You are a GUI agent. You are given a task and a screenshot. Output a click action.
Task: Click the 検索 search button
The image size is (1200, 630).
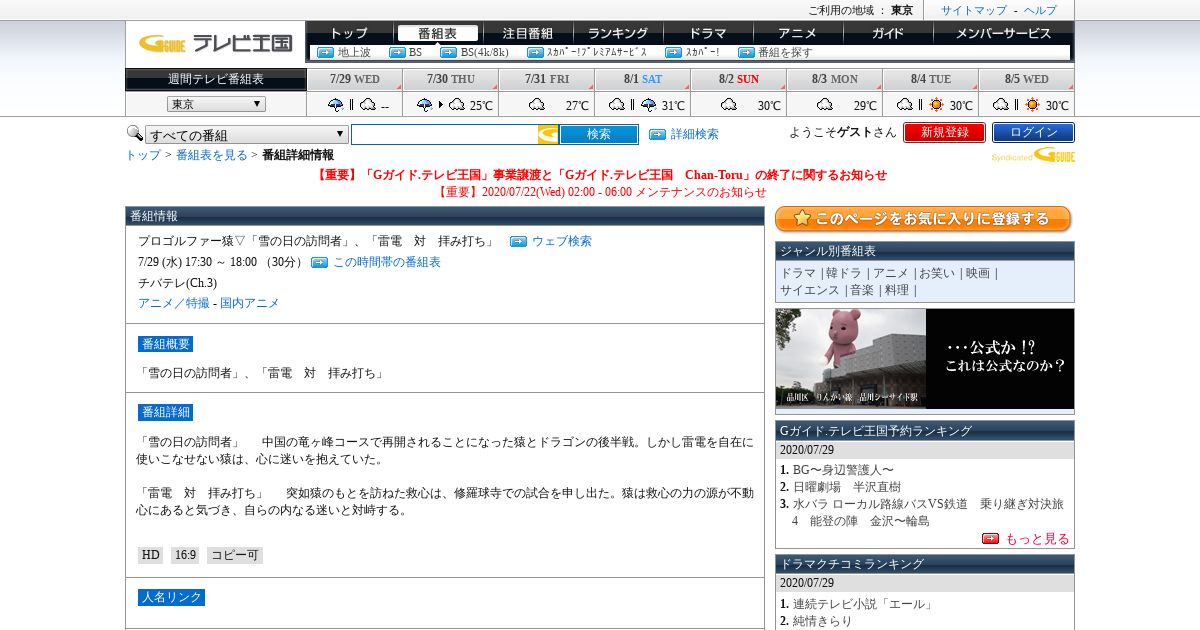[599, 134]
